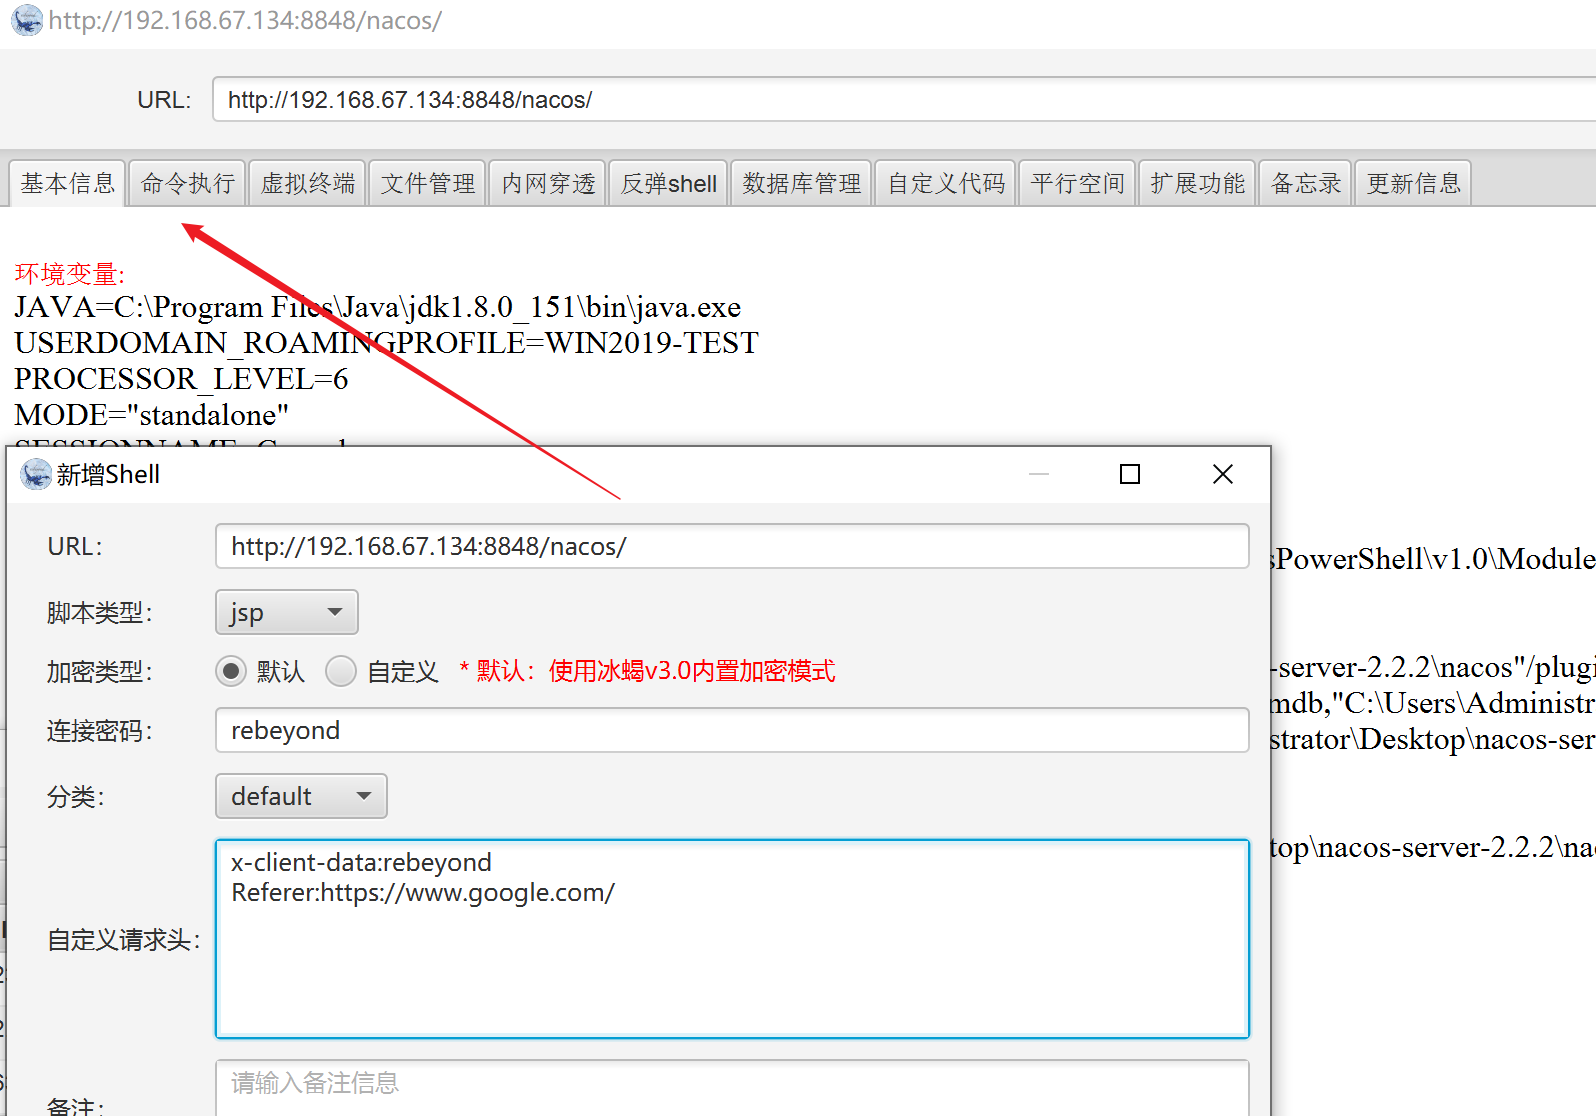Click the MODE="standalone" line
Viewport: 1596px width, 1116px height.
click(x=151, y=415)
